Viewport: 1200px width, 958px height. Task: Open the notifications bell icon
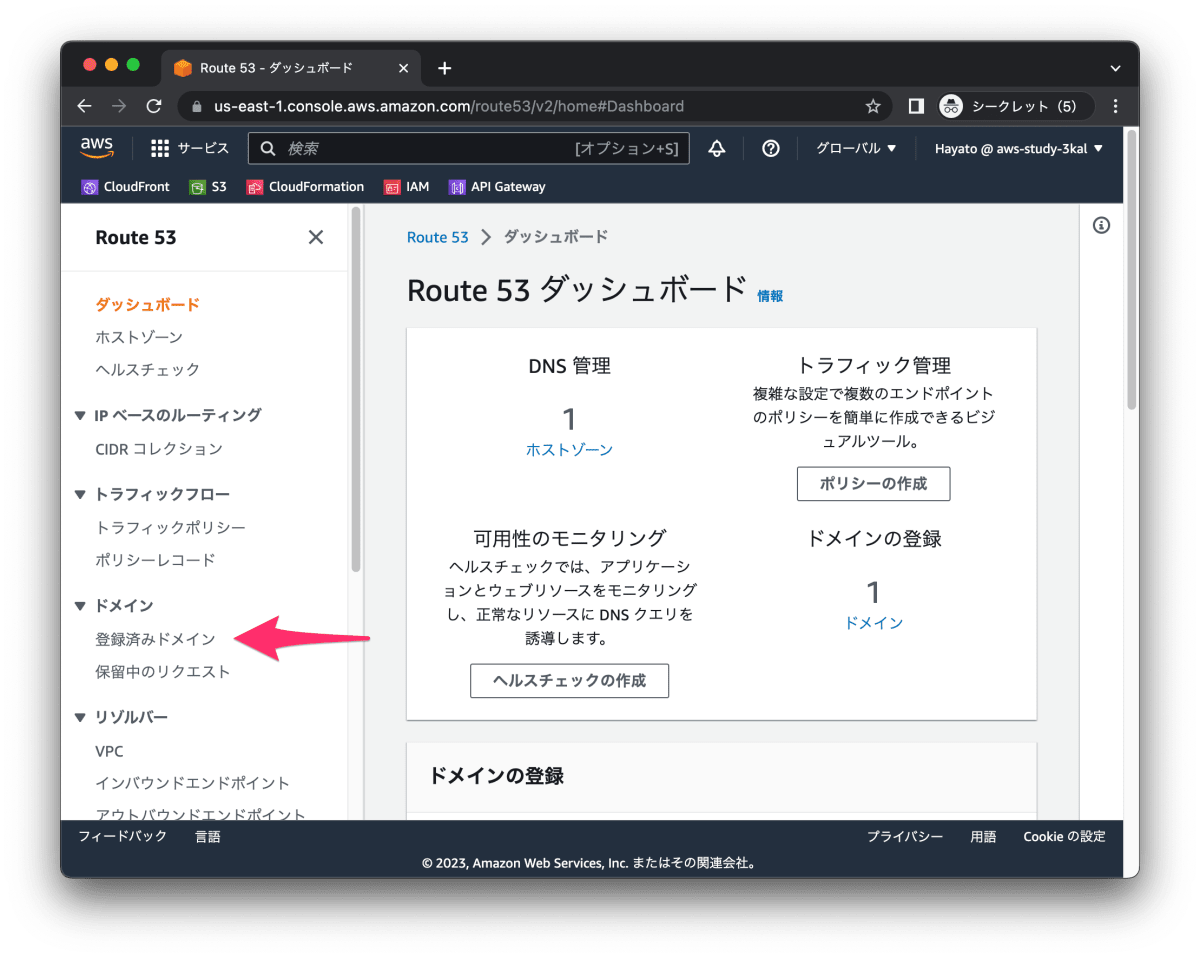[717, 148]
